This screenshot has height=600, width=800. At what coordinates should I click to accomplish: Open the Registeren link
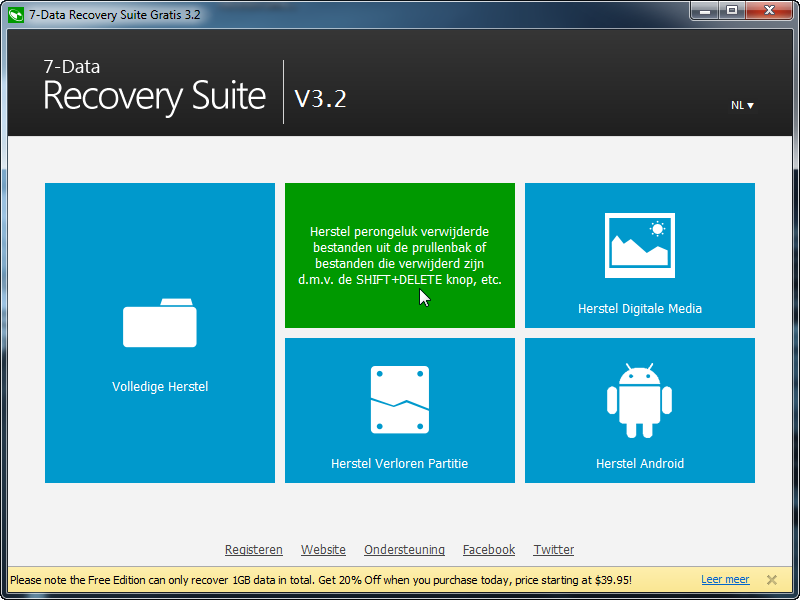pos(254,550)
